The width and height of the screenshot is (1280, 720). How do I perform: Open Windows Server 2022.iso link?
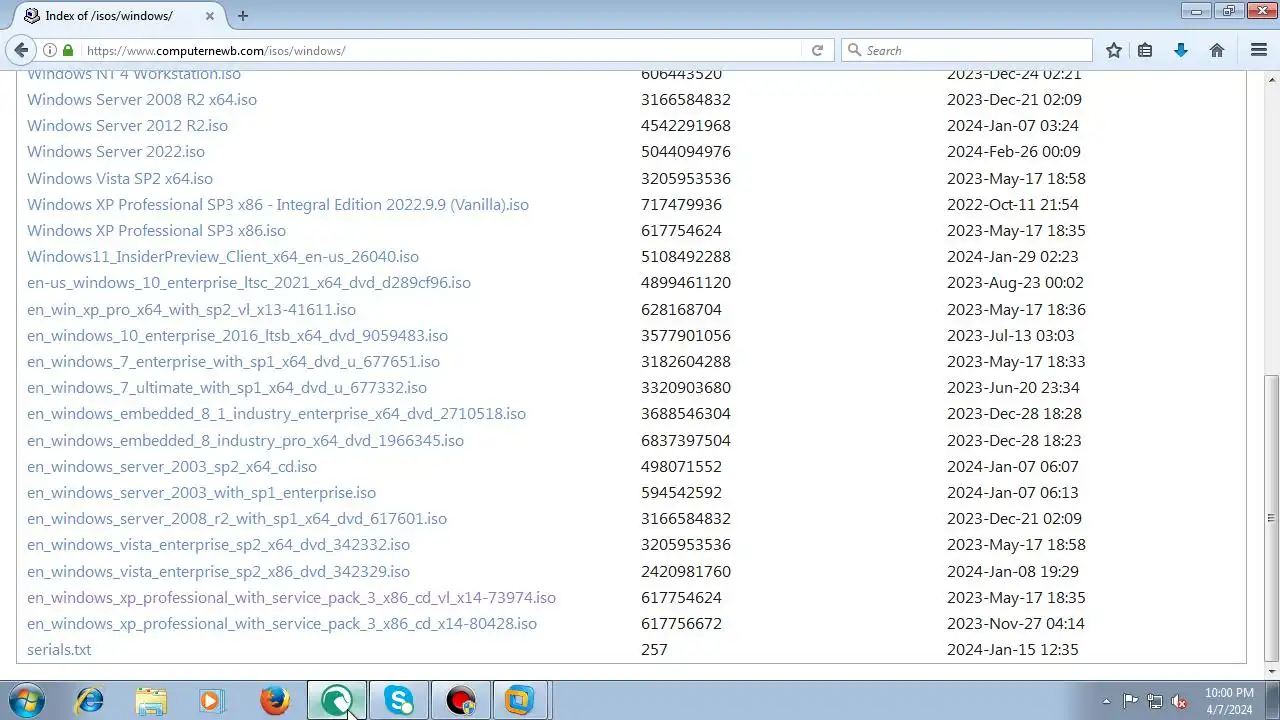[x=116, y=151]
